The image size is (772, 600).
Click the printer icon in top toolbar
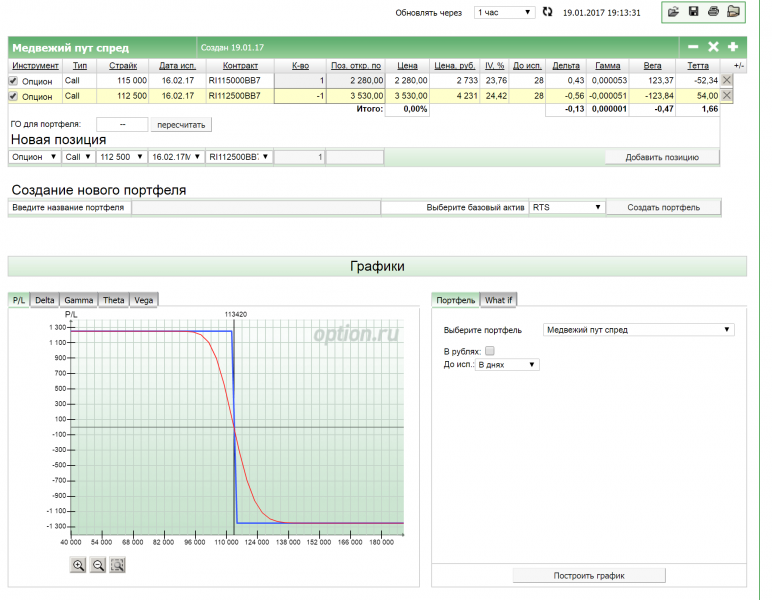point(713,12)
